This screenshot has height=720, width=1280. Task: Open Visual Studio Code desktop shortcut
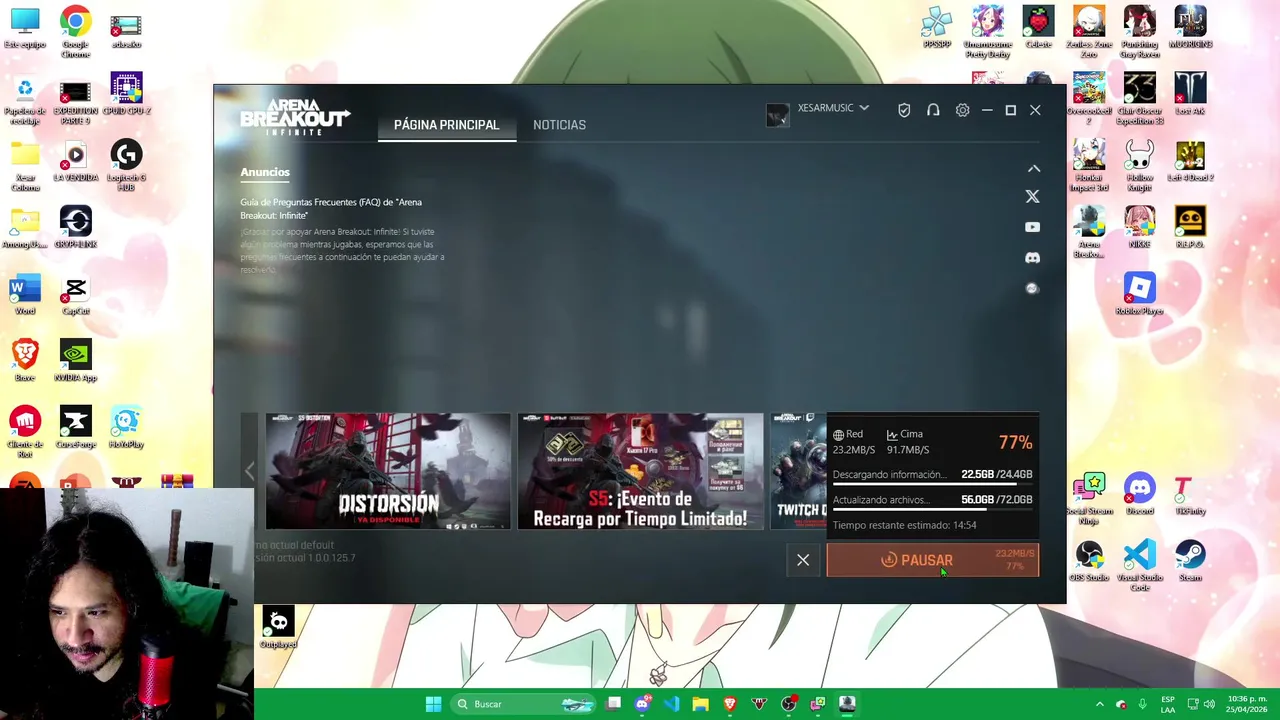(1139, 565)
